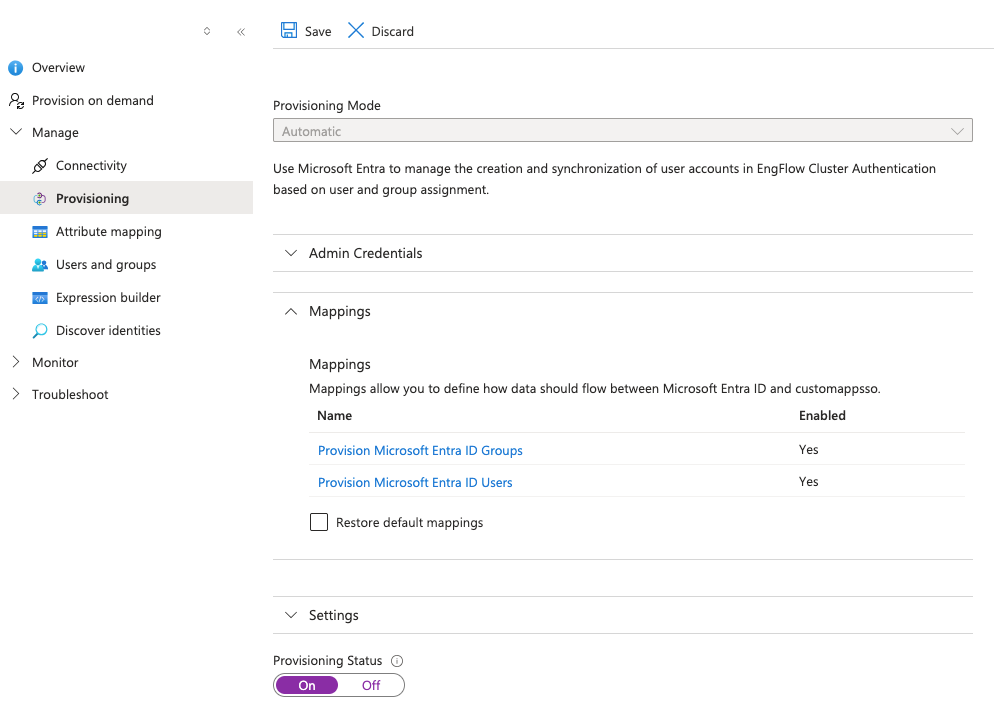Check Restore default mappings checkbox
This screenshot has height=711, width=994.
tap(319, 522)
